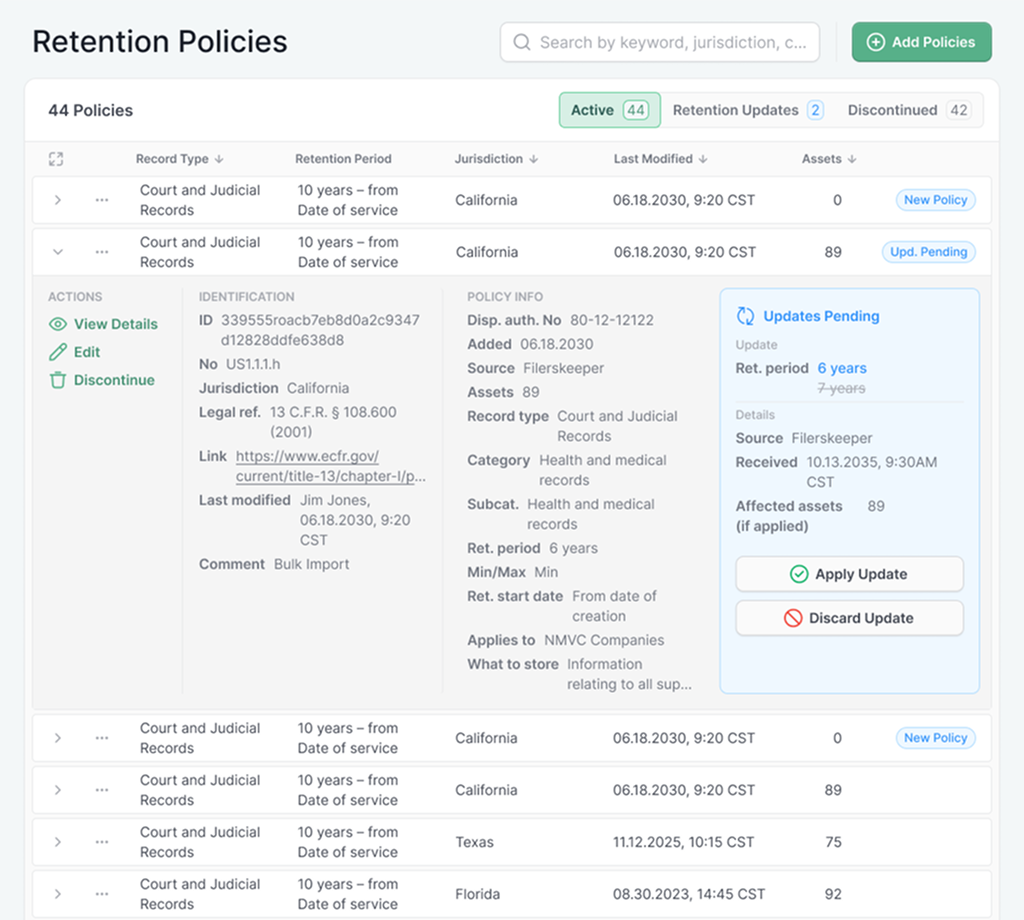This screenshot has height=920, width=1024.
Task: Click the assets value 92
Action: (x=833, y=894)
